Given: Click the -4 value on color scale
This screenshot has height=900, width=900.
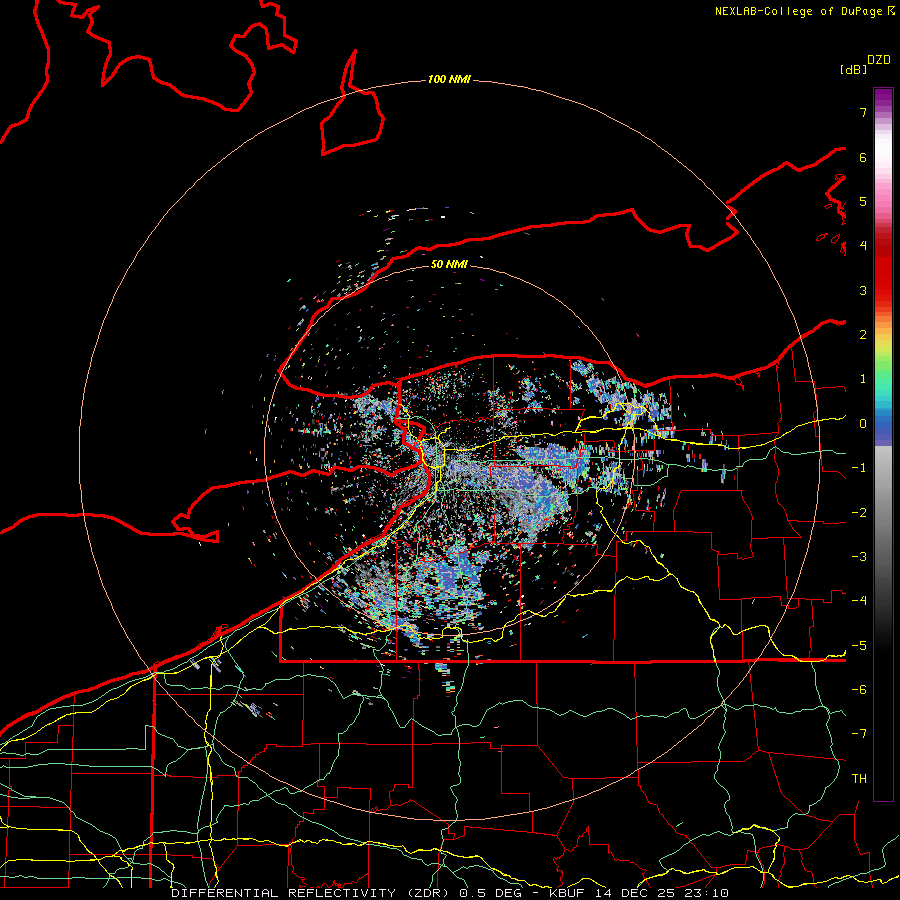Looking at the screenshot, I should tap(859, 601).
